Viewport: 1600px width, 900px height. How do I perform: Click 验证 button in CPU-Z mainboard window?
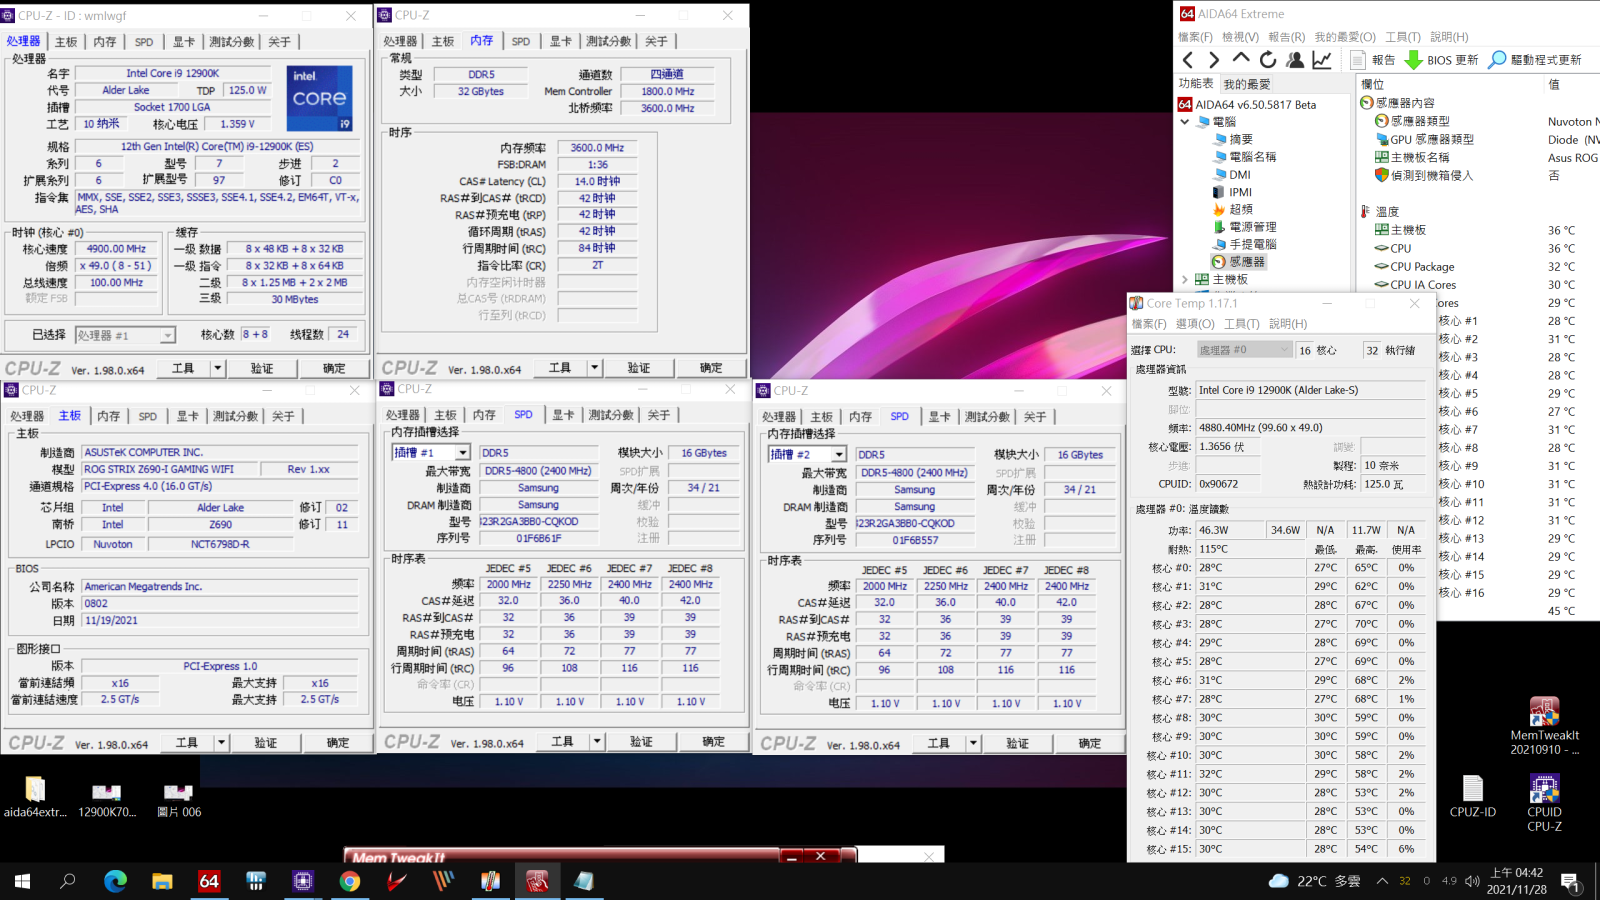[266, 743]
